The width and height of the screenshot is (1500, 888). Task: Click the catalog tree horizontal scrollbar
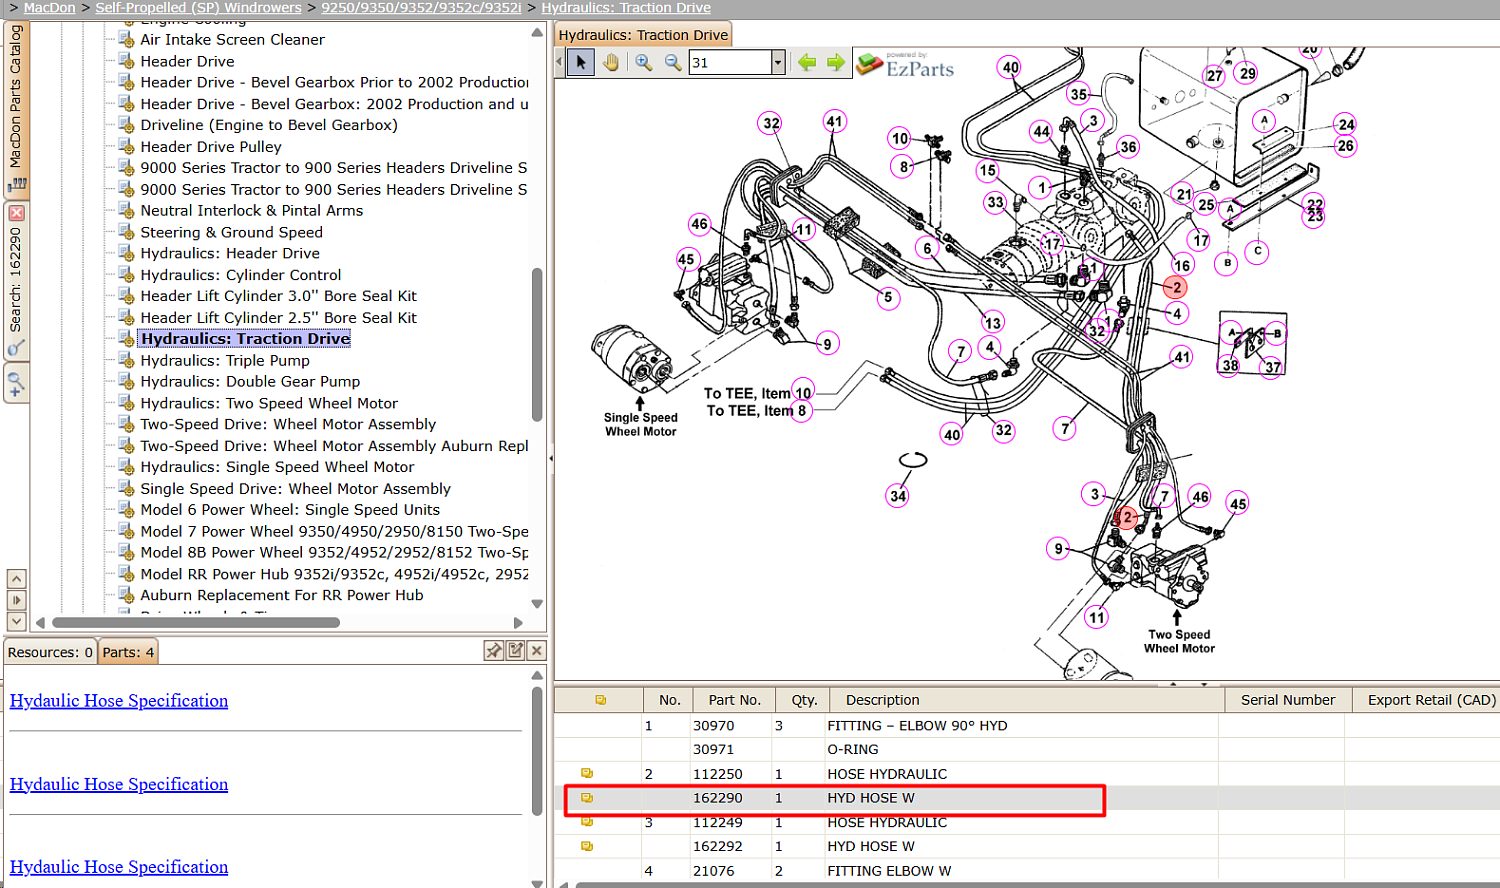pyautogui.click(x=196, y=622)
